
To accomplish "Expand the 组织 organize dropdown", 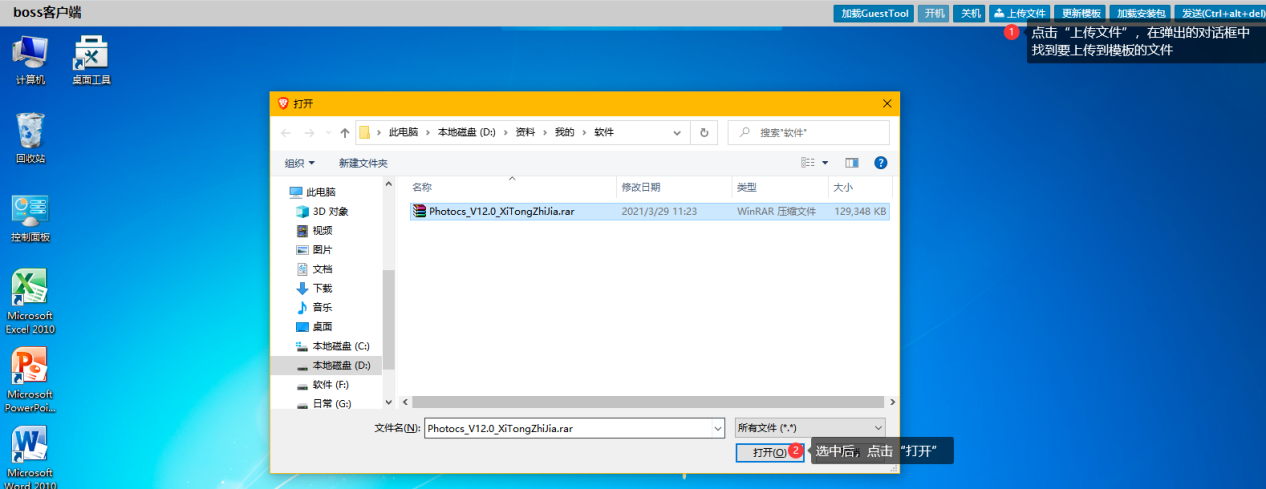I will [299, 163].
